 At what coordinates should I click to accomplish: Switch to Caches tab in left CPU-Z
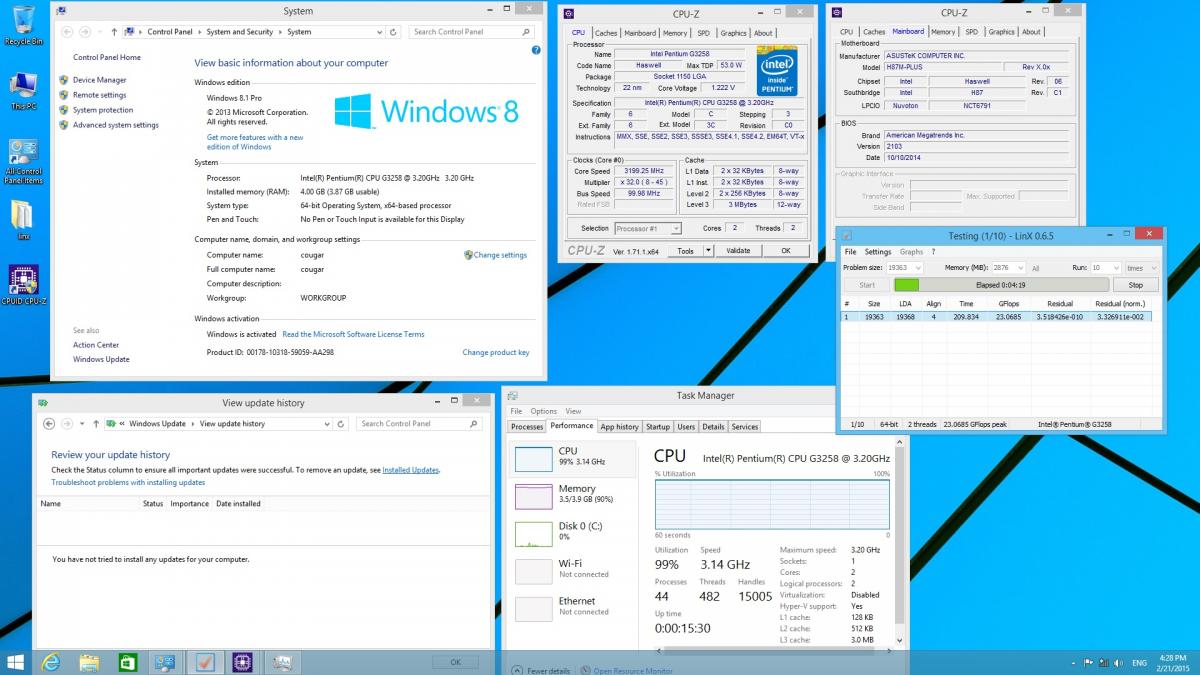607,33
